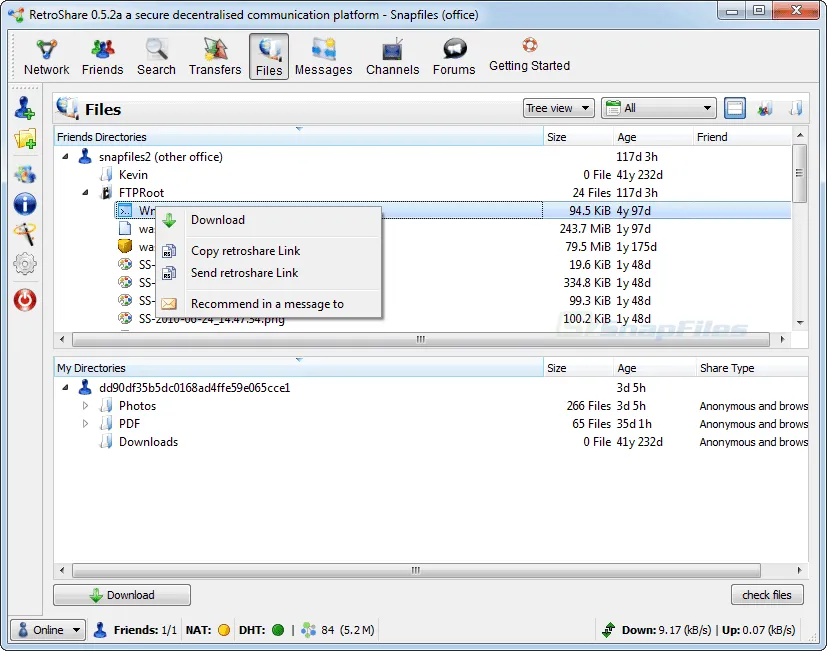Open the Friends toolbar page
The width and height of the screenshot is (827, 651).
pos(102,57)
